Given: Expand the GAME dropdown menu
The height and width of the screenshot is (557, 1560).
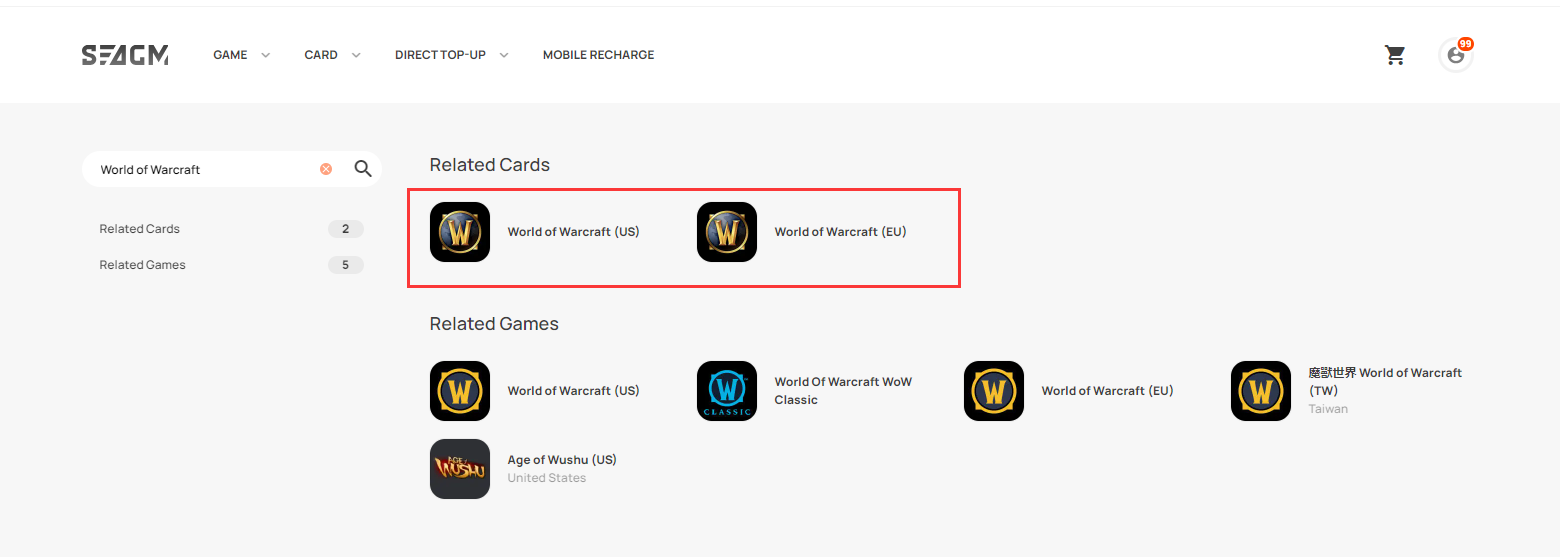Looking at the screenshot, I should coord(241,55).
